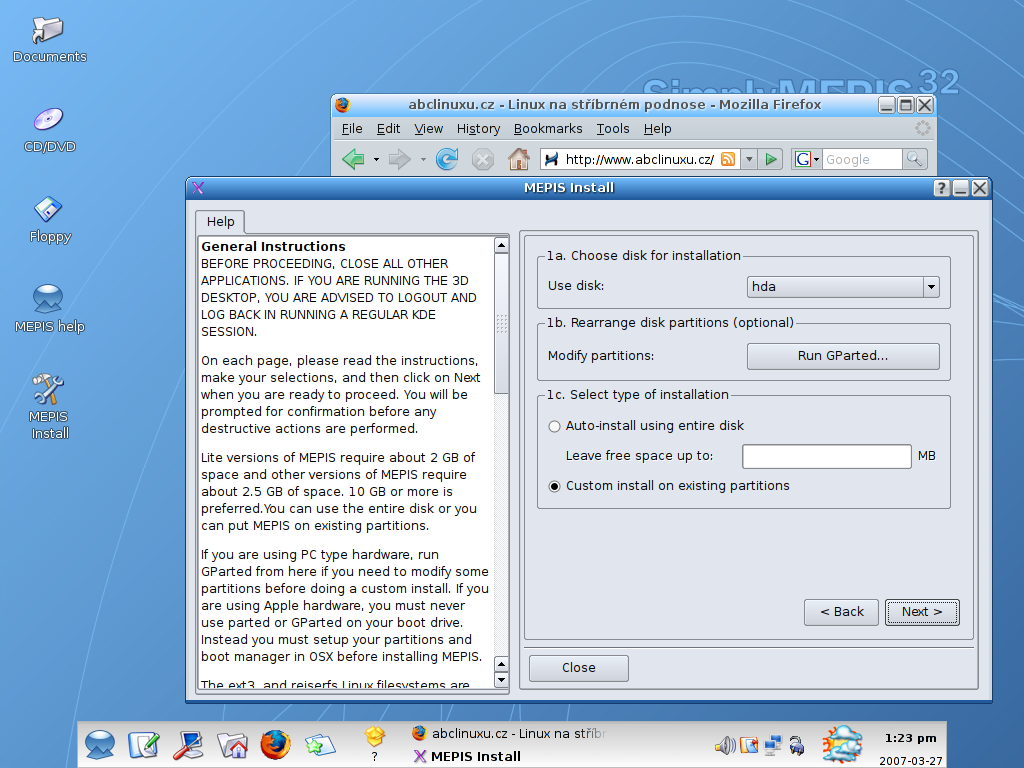Click the Run GParted button
This screenshot has height=768, width=1024.
click(x=843, y=356)
